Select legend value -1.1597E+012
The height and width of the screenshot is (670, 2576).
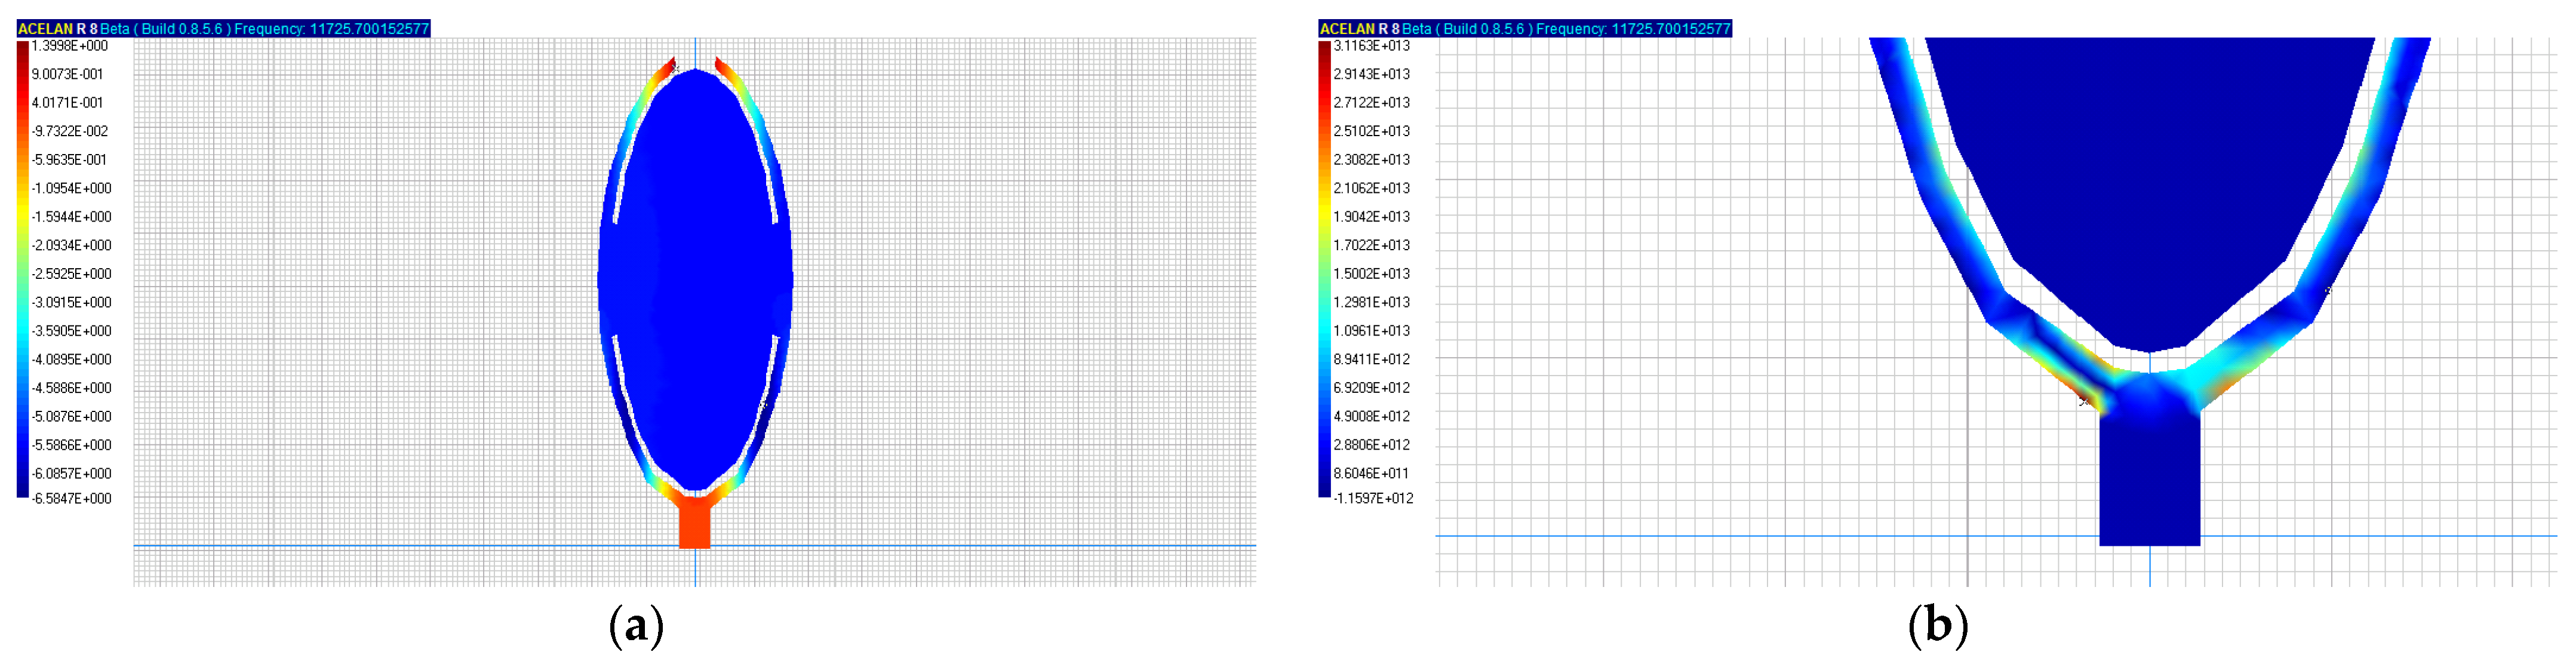tap(1374, 499)
